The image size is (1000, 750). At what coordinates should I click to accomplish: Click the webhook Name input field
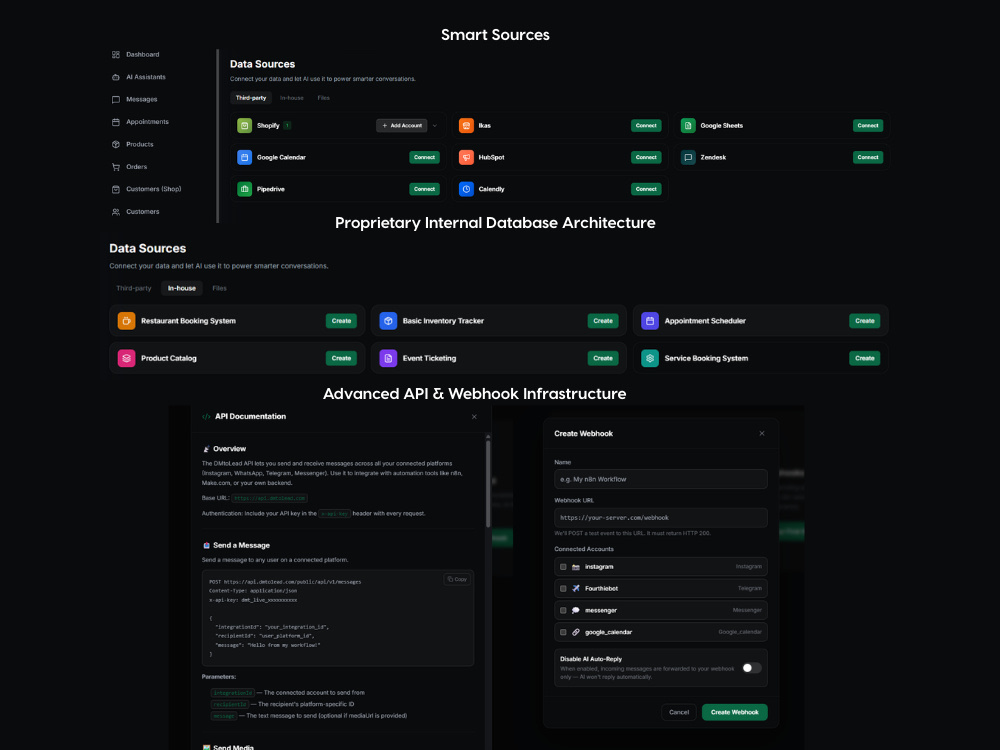pos(661,480)
